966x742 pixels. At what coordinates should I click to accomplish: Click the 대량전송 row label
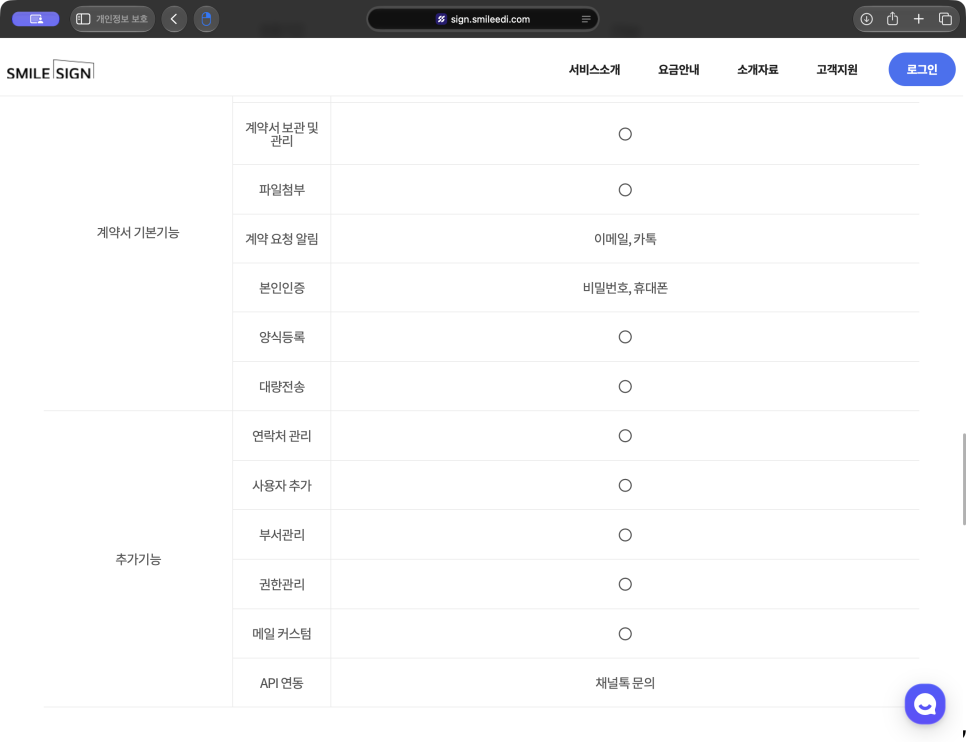click(282, 386)
